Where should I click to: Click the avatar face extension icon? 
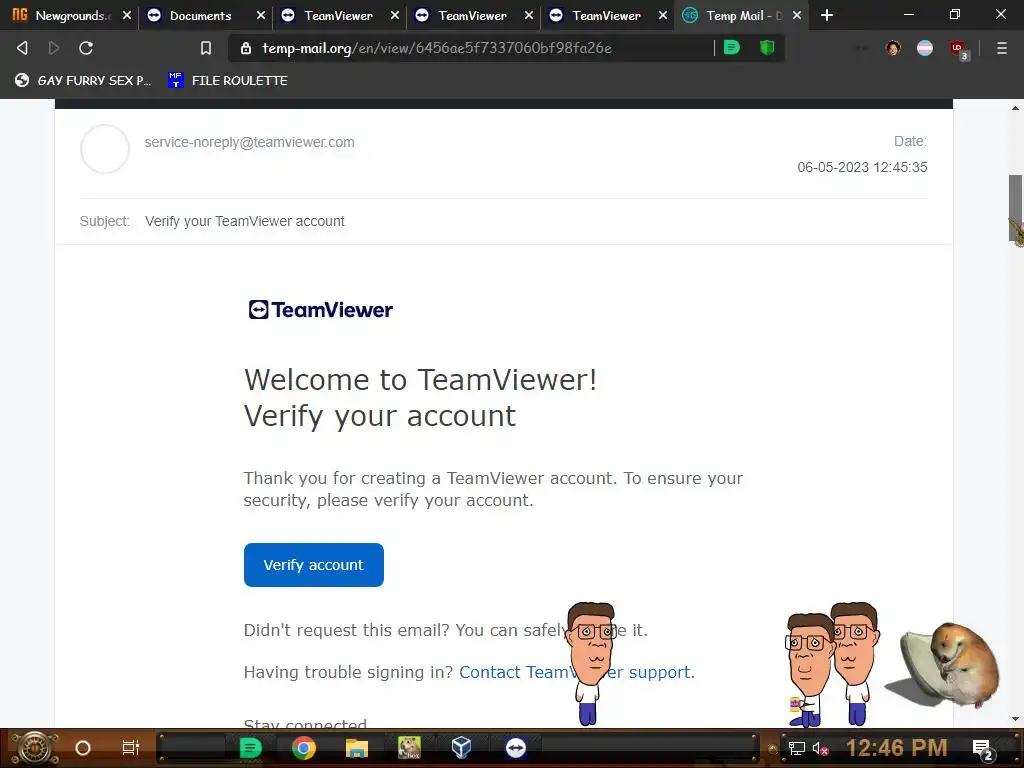(893, 48)
